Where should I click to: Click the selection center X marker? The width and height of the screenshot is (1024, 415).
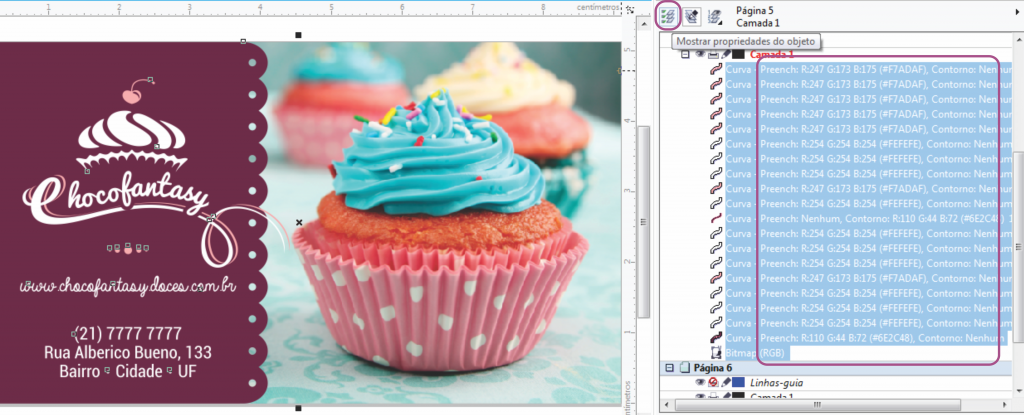click(299, 223)
